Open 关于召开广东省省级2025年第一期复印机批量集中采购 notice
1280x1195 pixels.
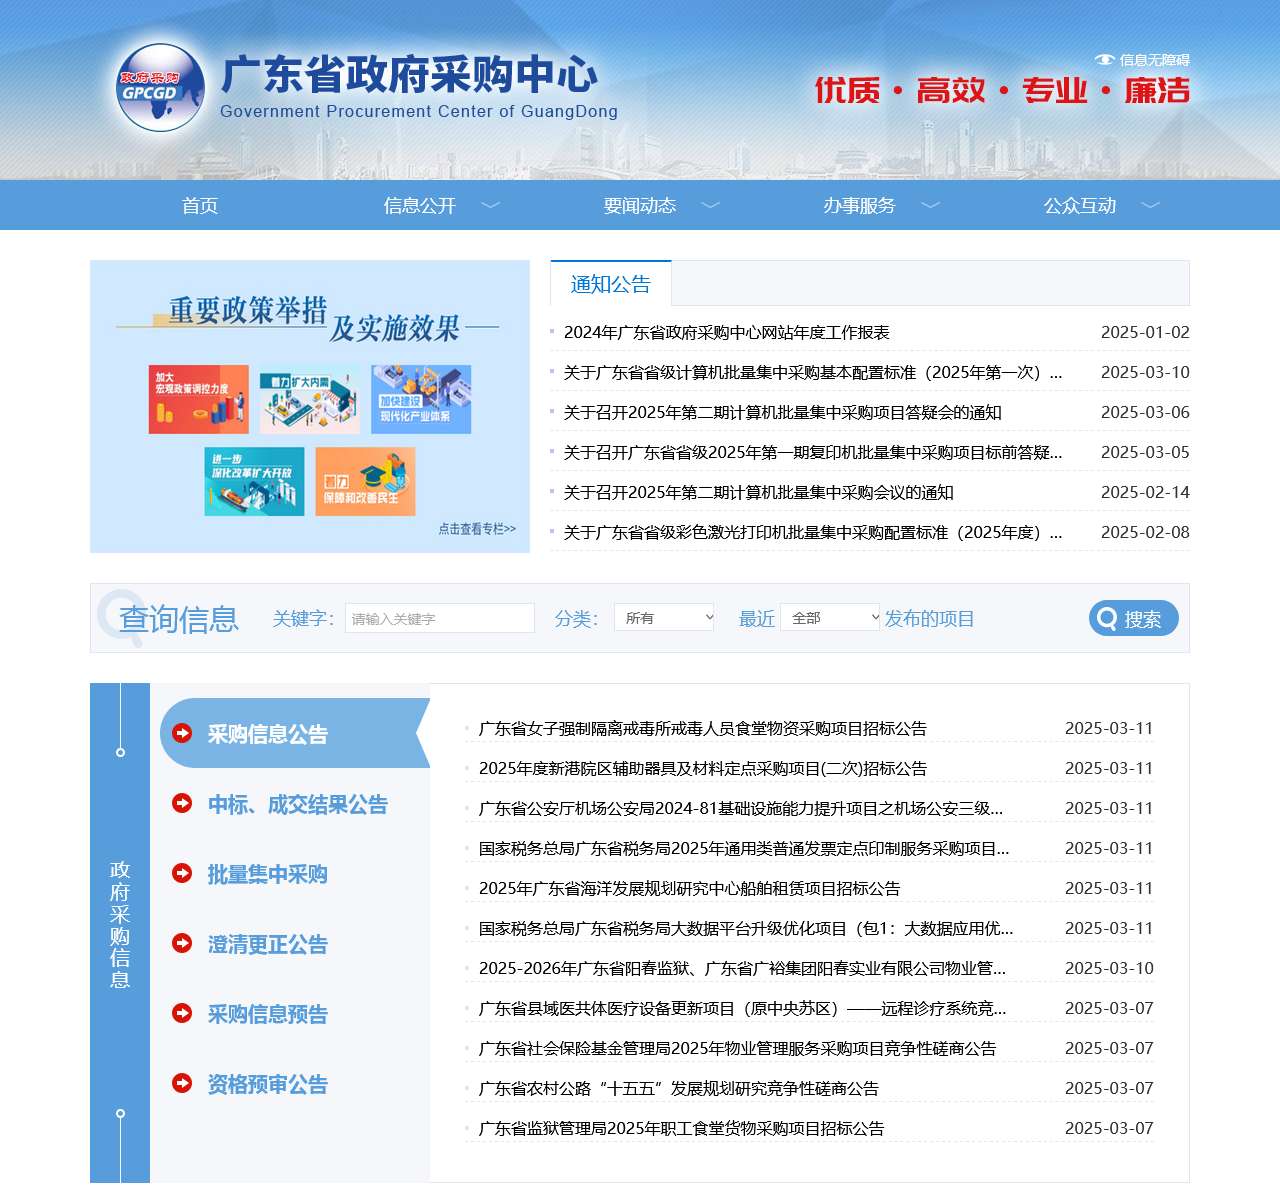pos(813,452)
